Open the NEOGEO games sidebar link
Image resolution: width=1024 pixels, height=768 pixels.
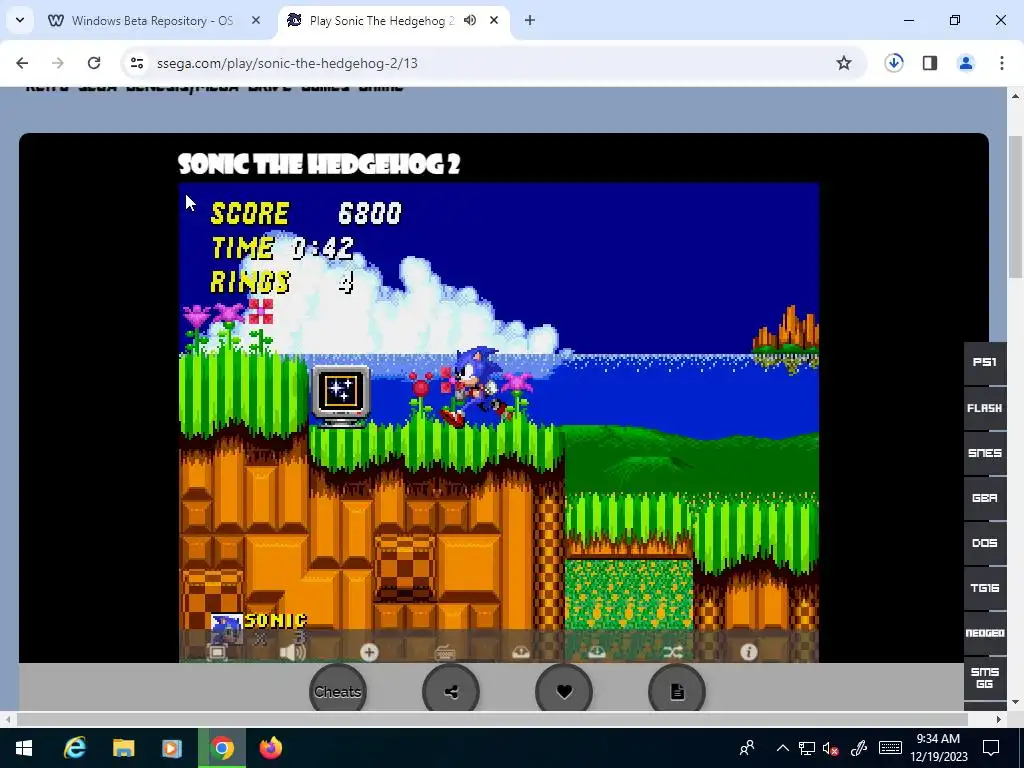point(985,633)
